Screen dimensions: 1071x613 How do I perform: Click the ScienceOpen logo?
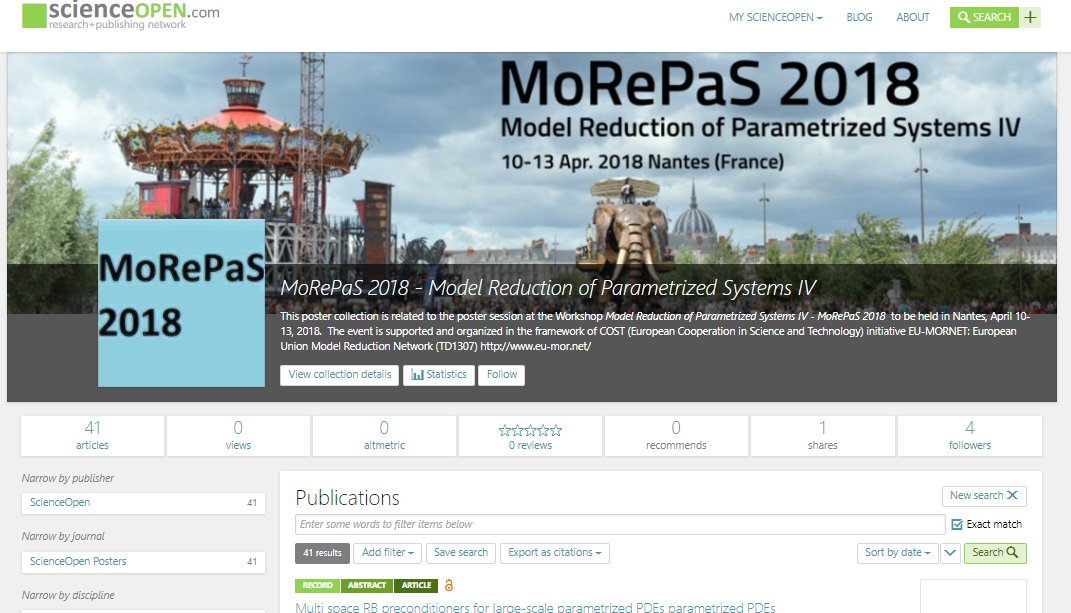(x=120, y=15)
